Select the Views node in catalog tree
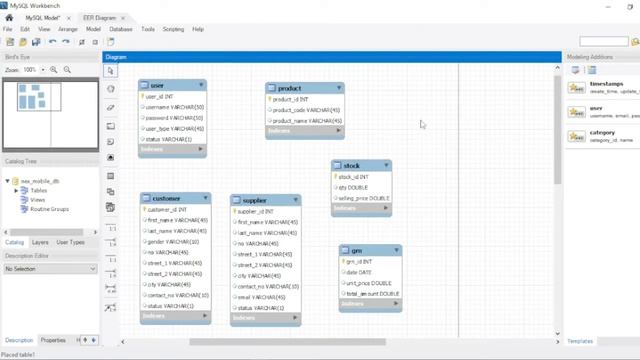 pos(37,200)
